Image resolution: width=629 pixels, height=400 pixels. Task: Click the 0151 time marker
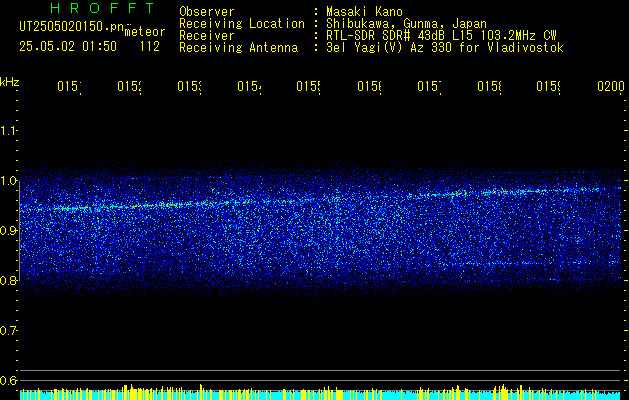pyautogui.click(x=69, y=87)
